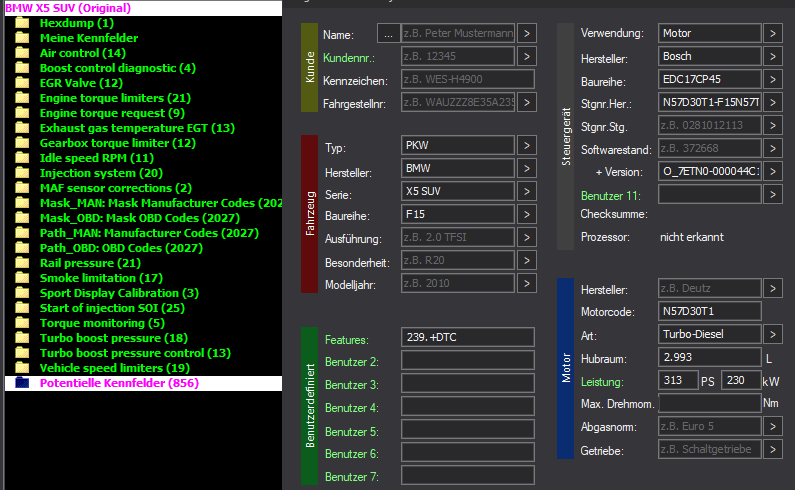Open dropdown arrow next to Ausführung field

point(527,237)
